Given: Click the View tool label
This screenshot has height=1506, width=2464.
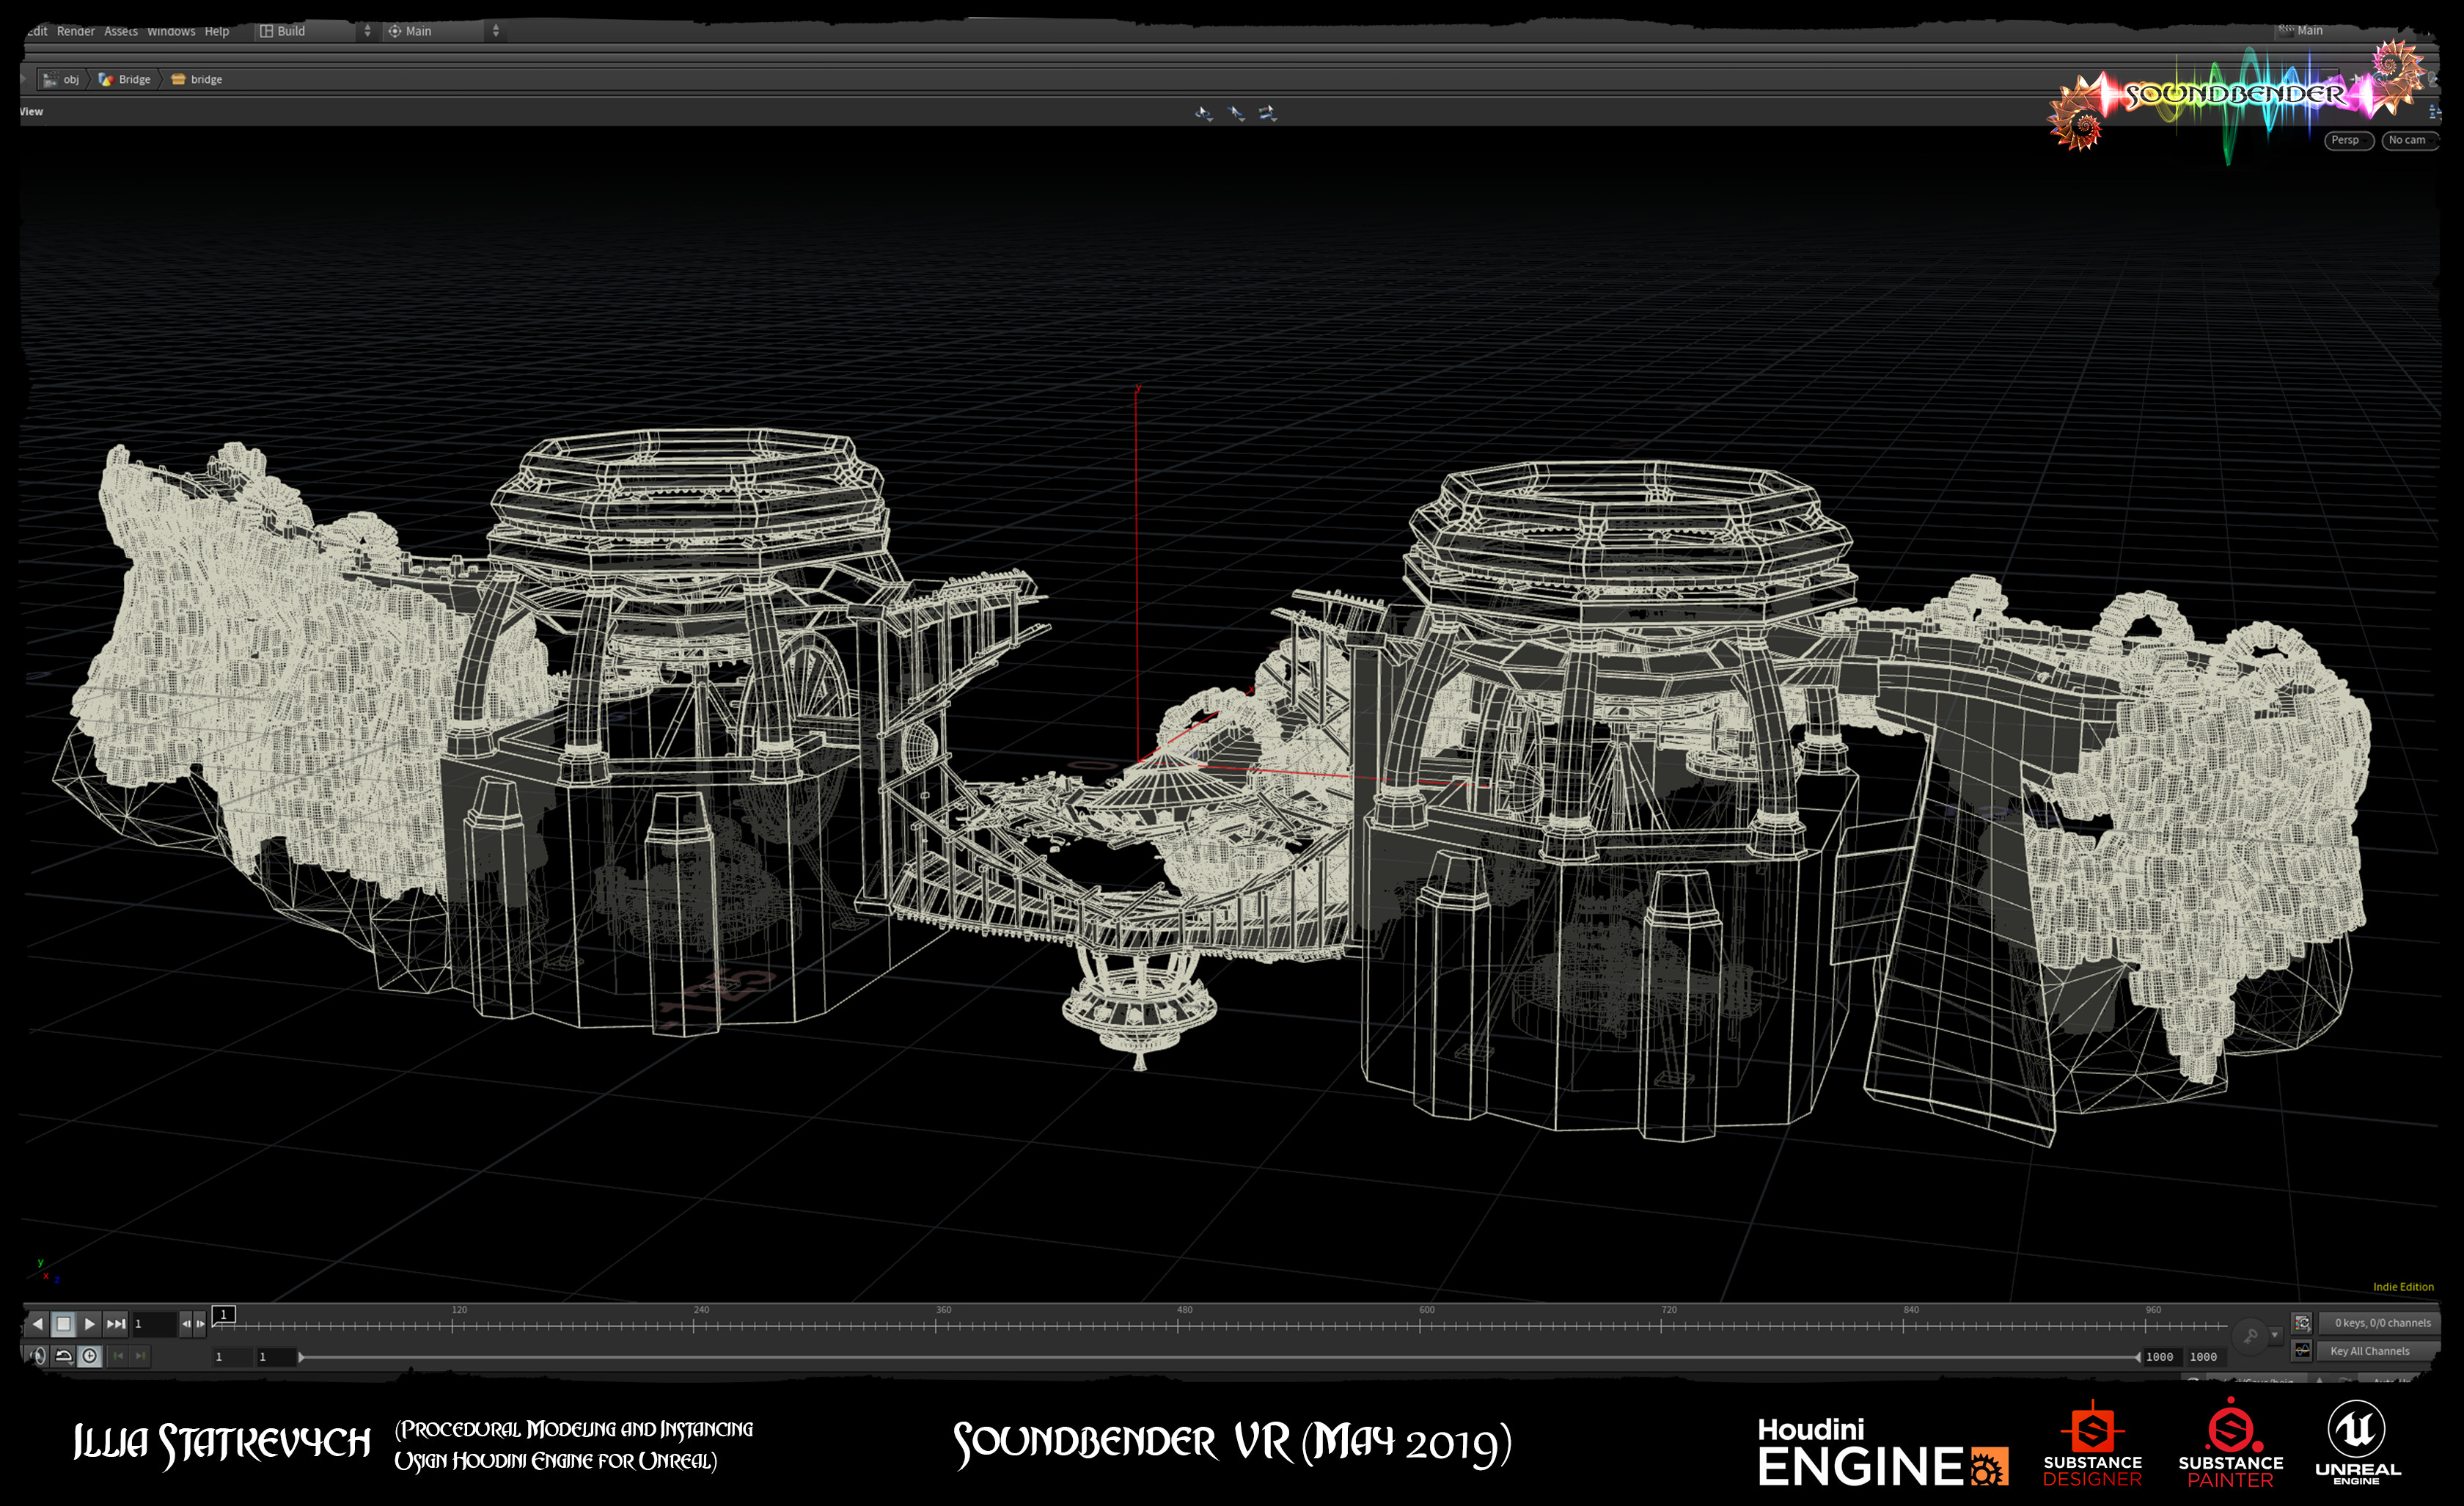Looking at the screenshot, I should click(31, 111).
